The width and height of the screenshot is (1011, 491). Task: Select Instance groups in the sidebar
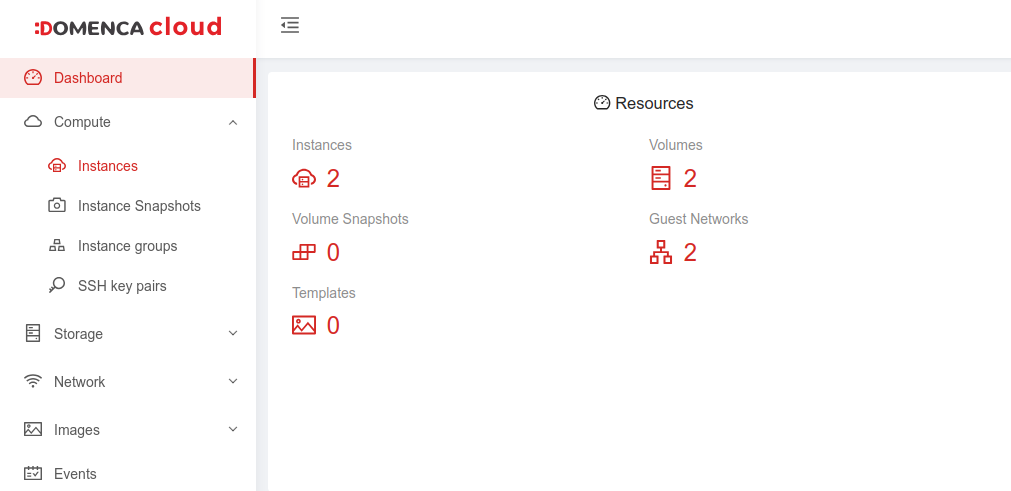(127, 246)
